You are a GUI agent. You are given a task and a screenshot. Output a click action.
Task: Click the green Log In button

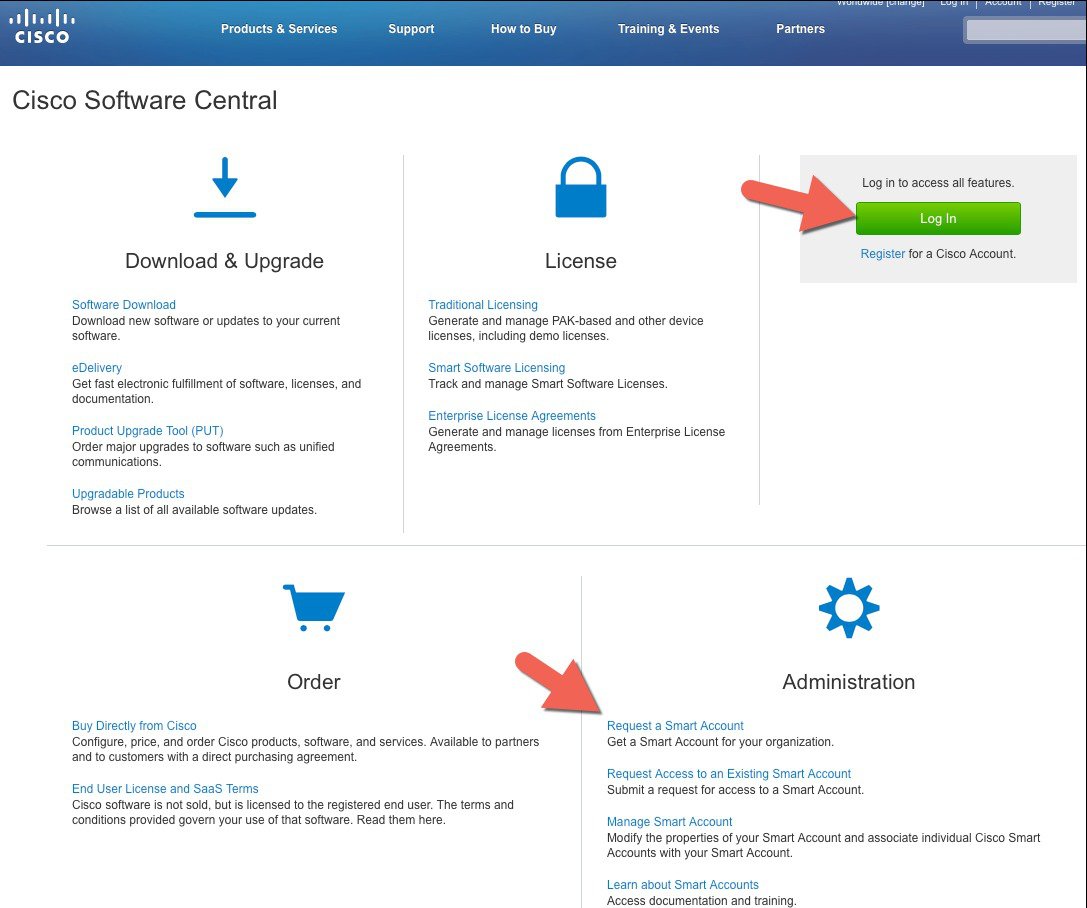pos(938,218)
